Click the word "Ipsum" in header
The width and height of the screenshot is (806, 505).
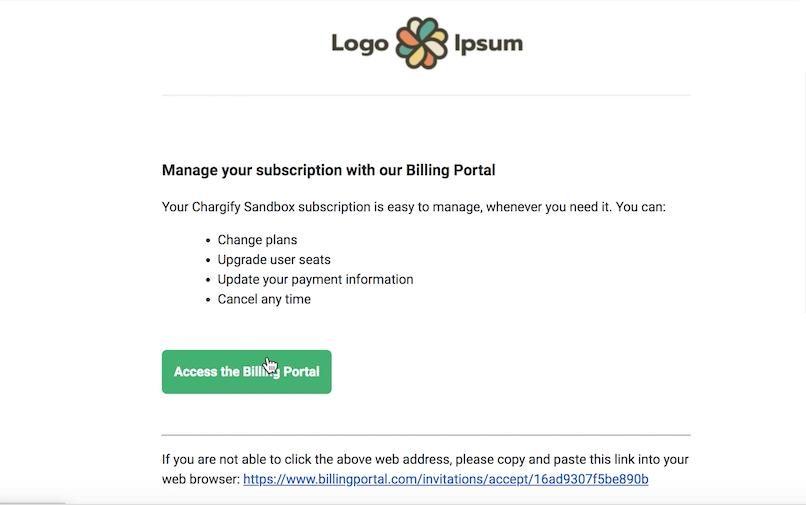[x=488, y=44]
